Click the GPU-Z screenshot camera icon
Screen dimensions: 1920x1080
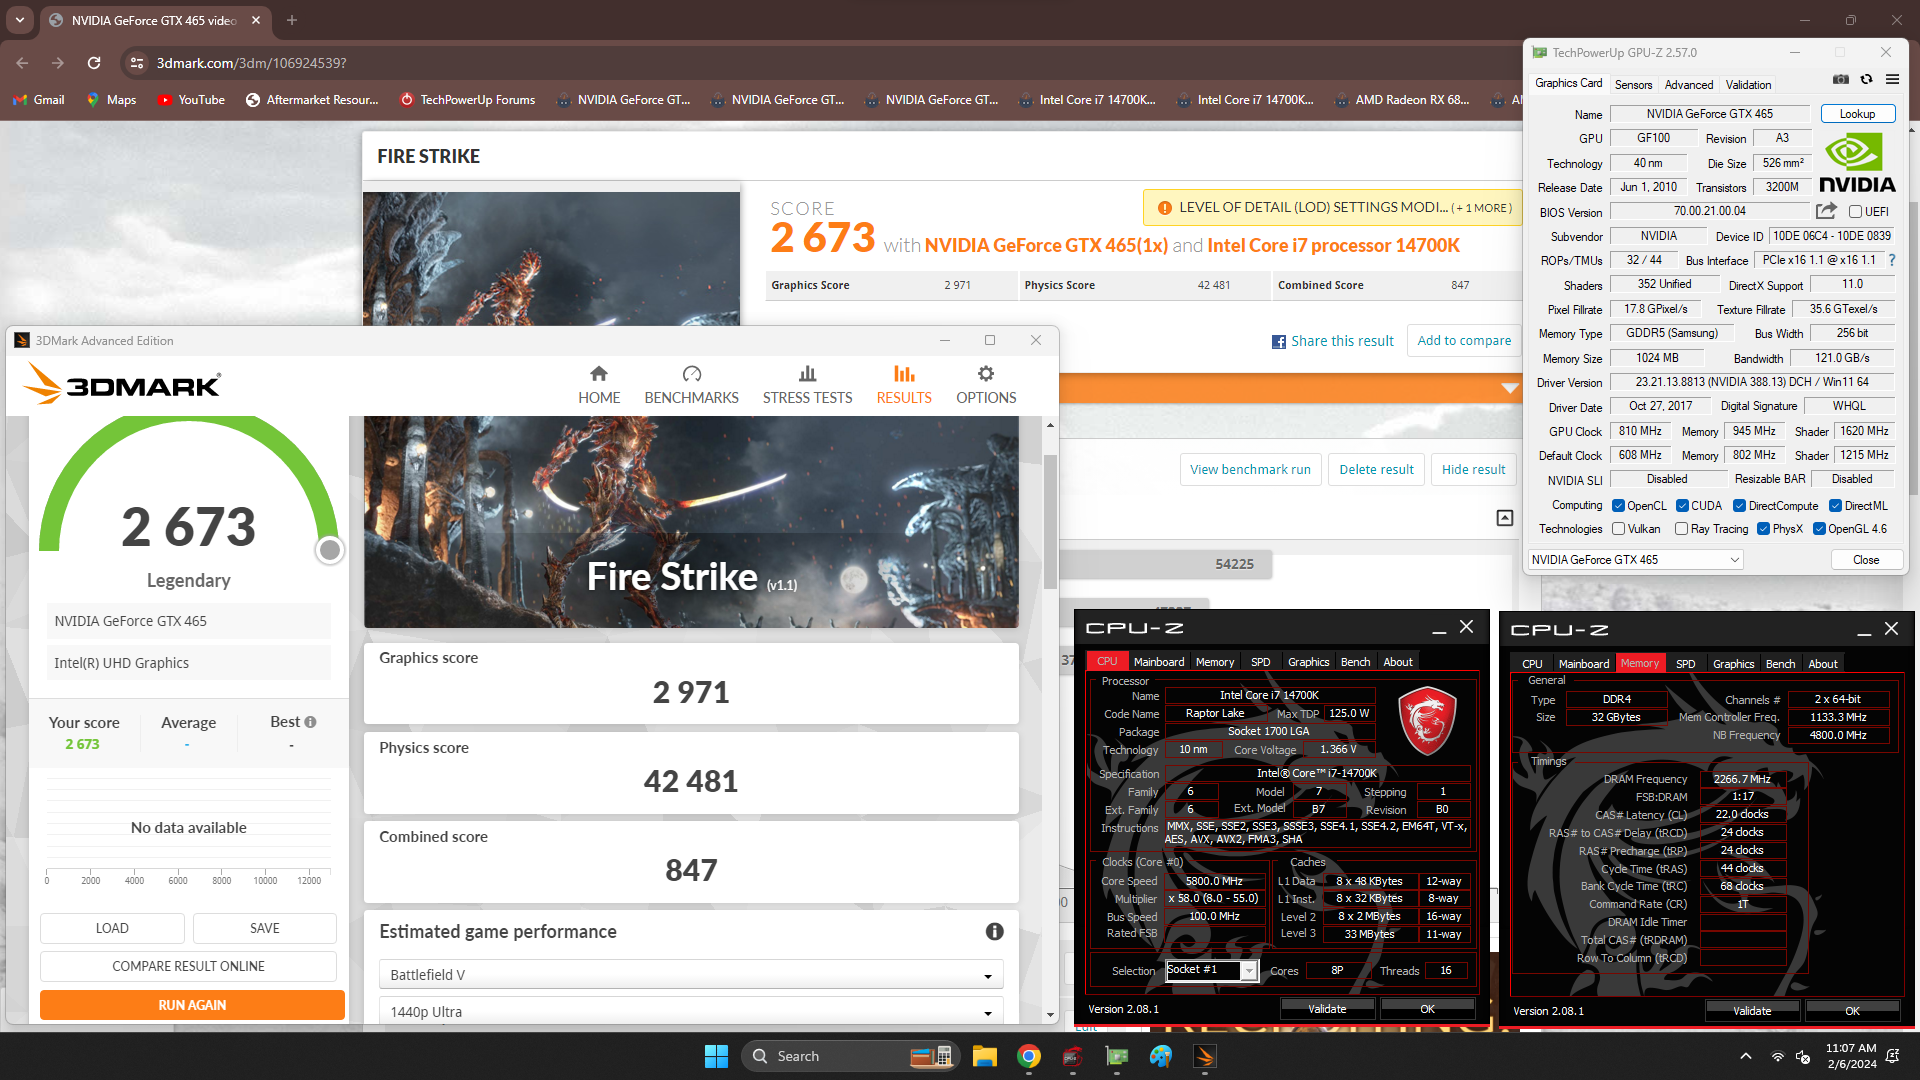point(1840,79)
